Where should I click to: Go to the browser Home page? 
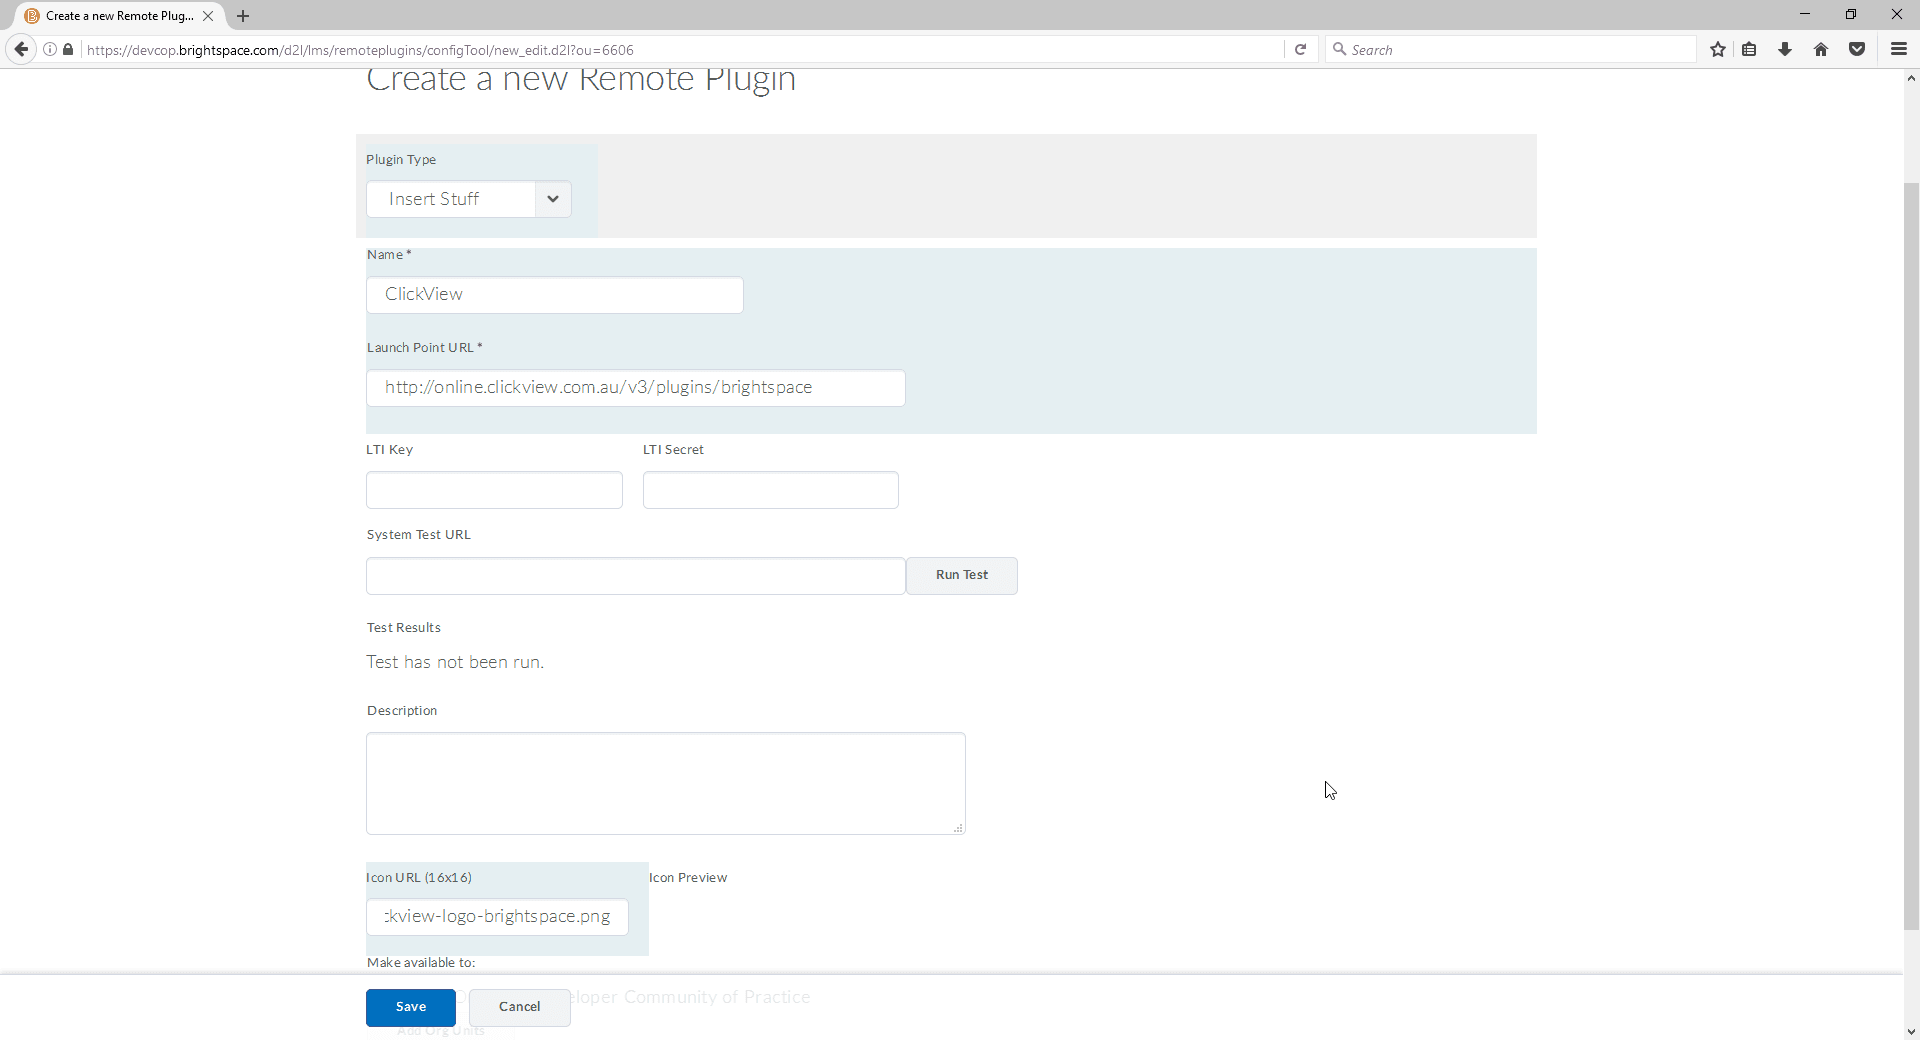pos(1821,49)
